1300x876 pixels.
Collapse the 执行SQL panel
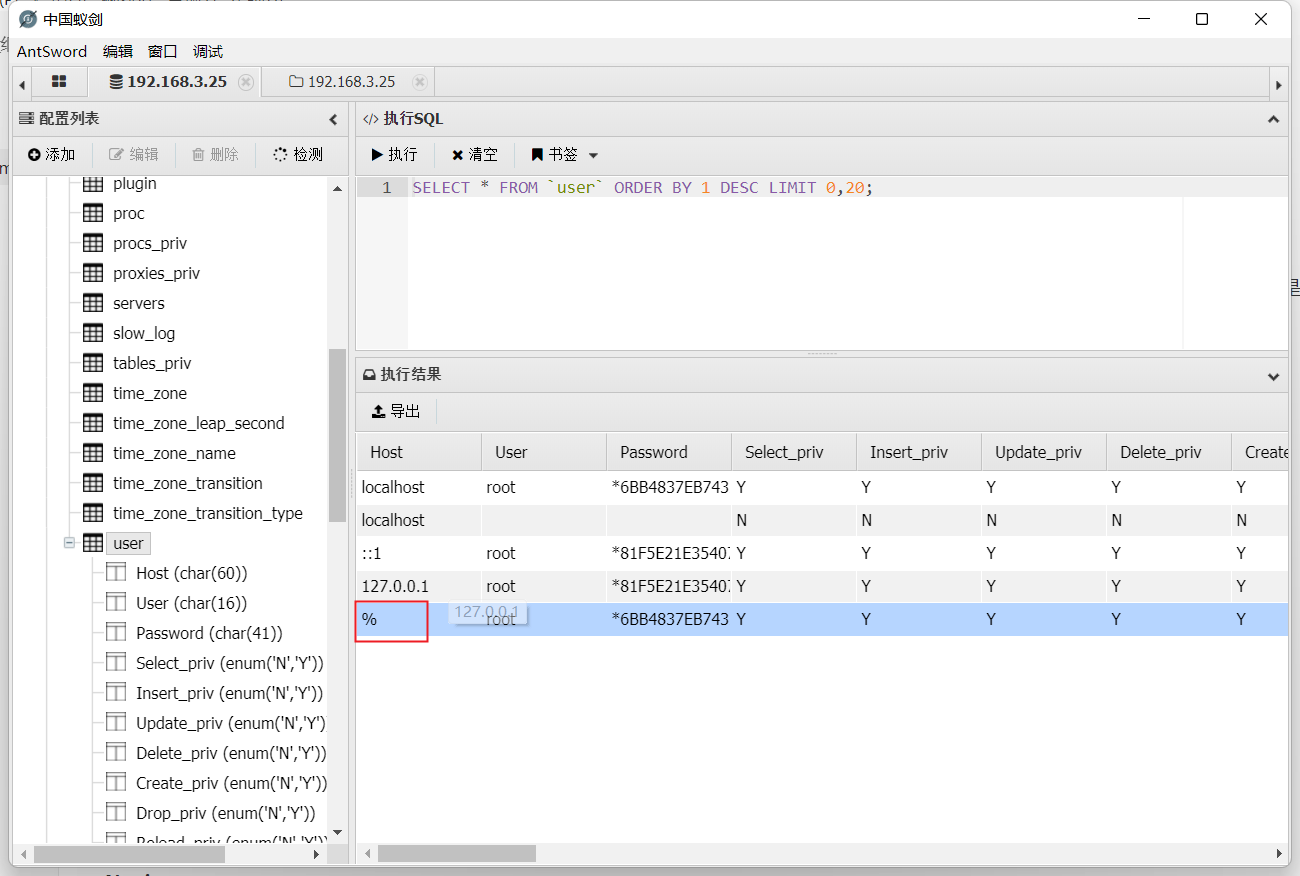point(1273,119)
